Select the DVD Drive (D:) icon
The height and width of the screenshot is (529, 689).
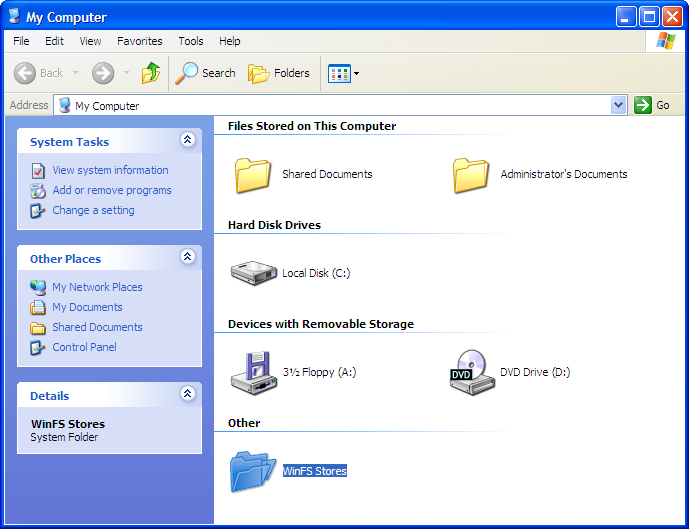[x=472, y=373]
